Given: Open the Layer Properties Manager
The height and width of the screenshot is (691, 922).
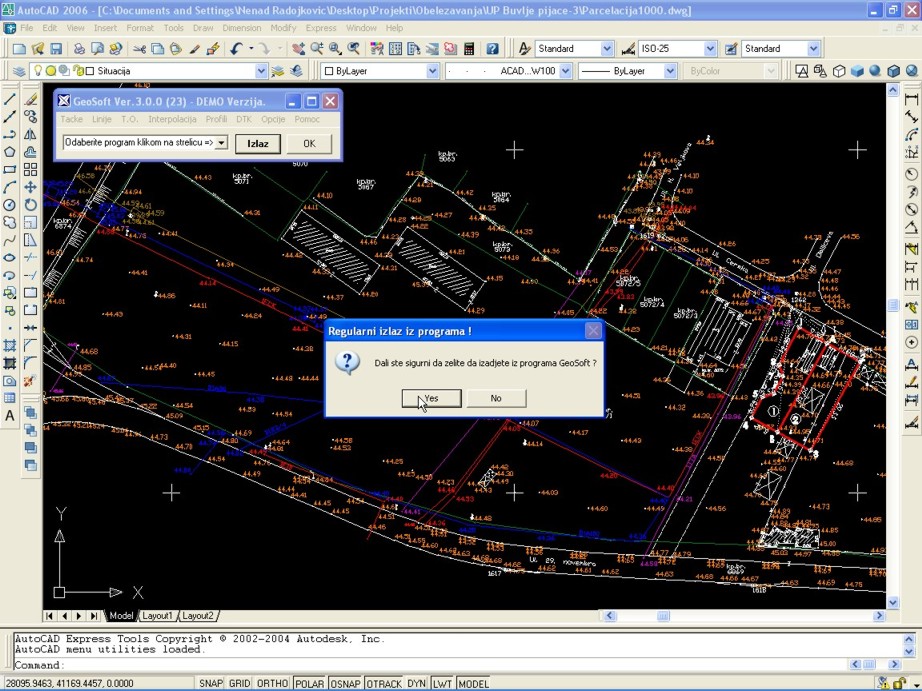Looking at the screenshot, I should (18, 71).
